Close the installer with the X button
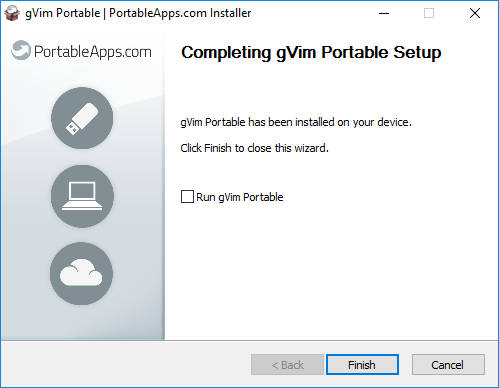 pyautogui.click(x=475, y=13)
